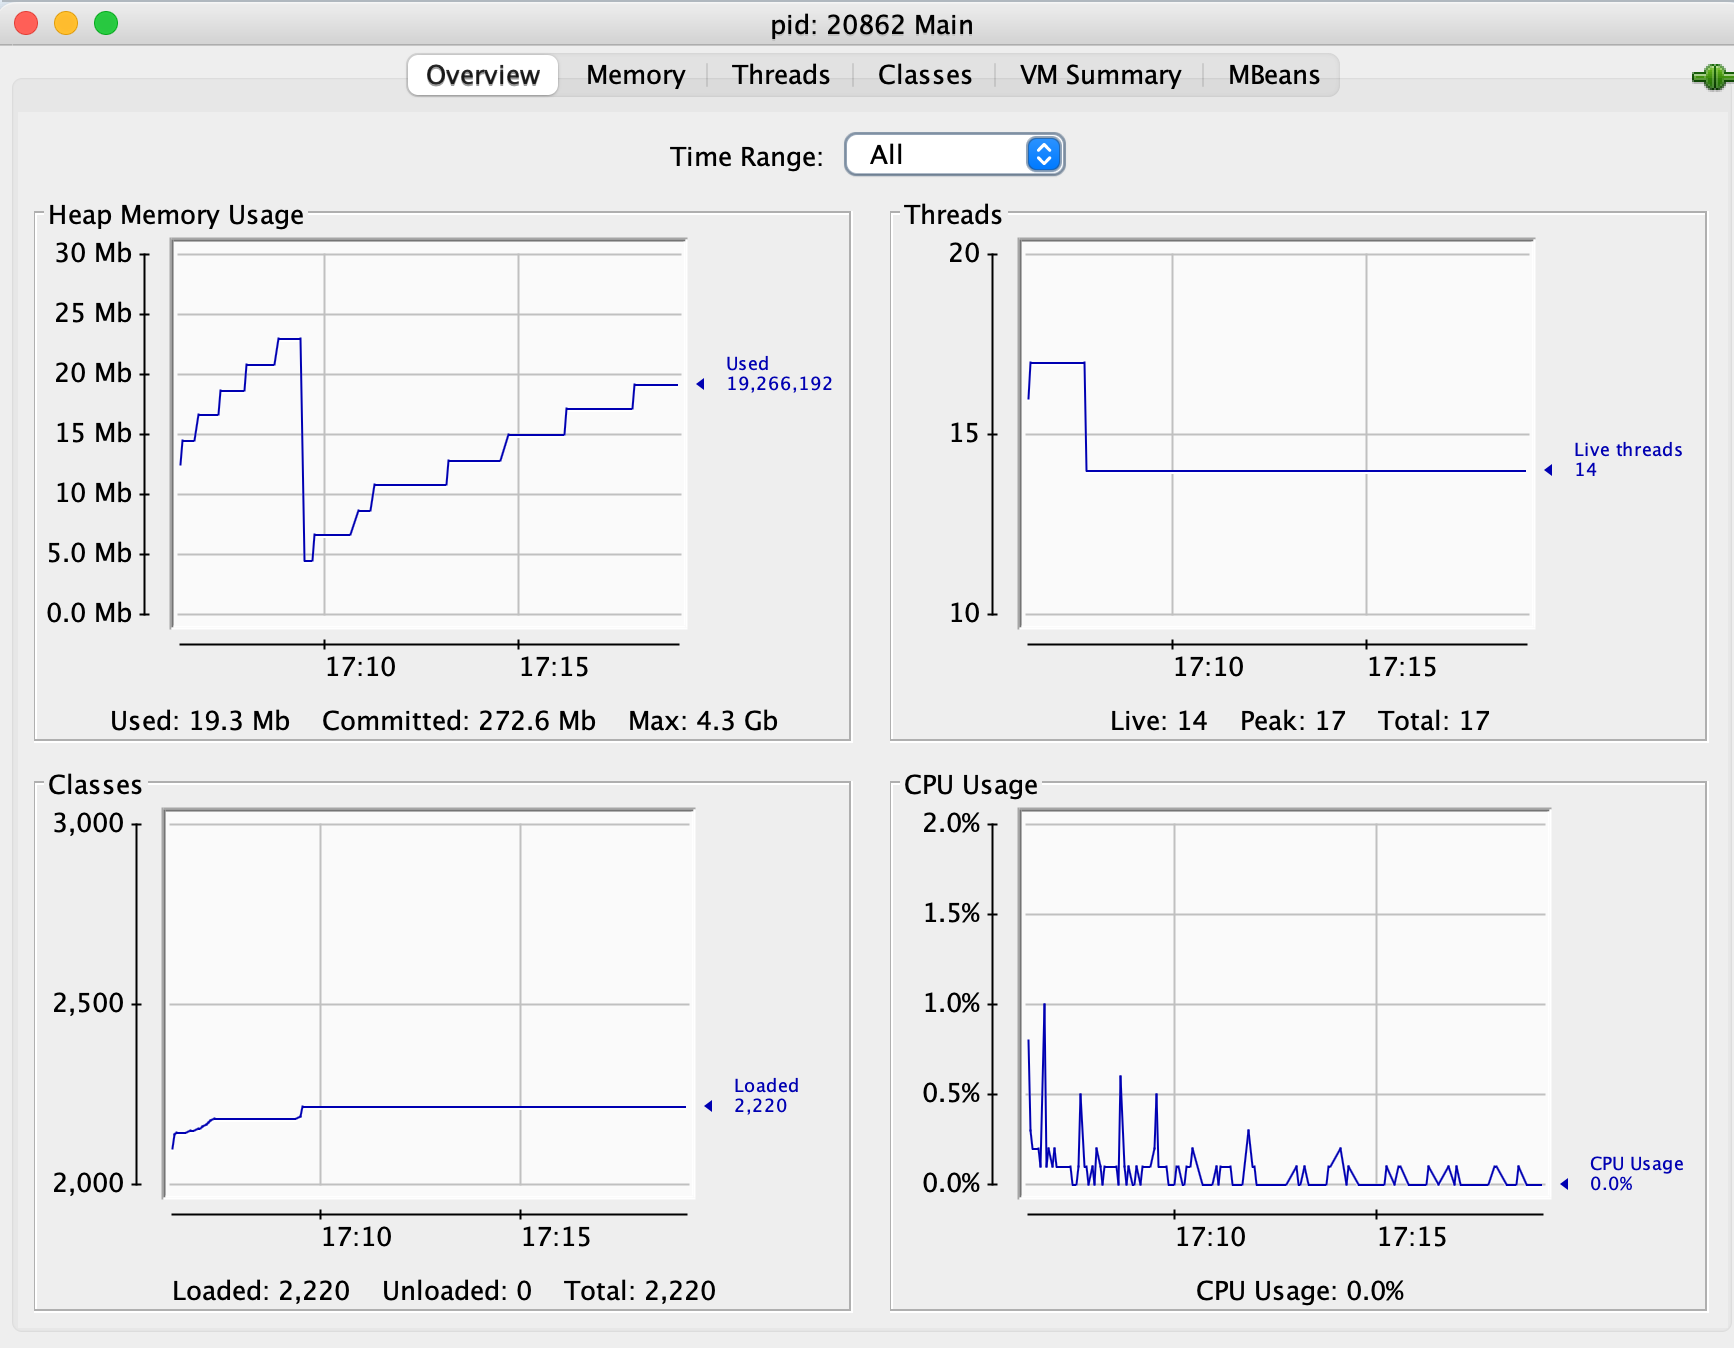Minimize the window using yellow button
The height and width of the screenshot is (1348, 1734).
point(66,23)
